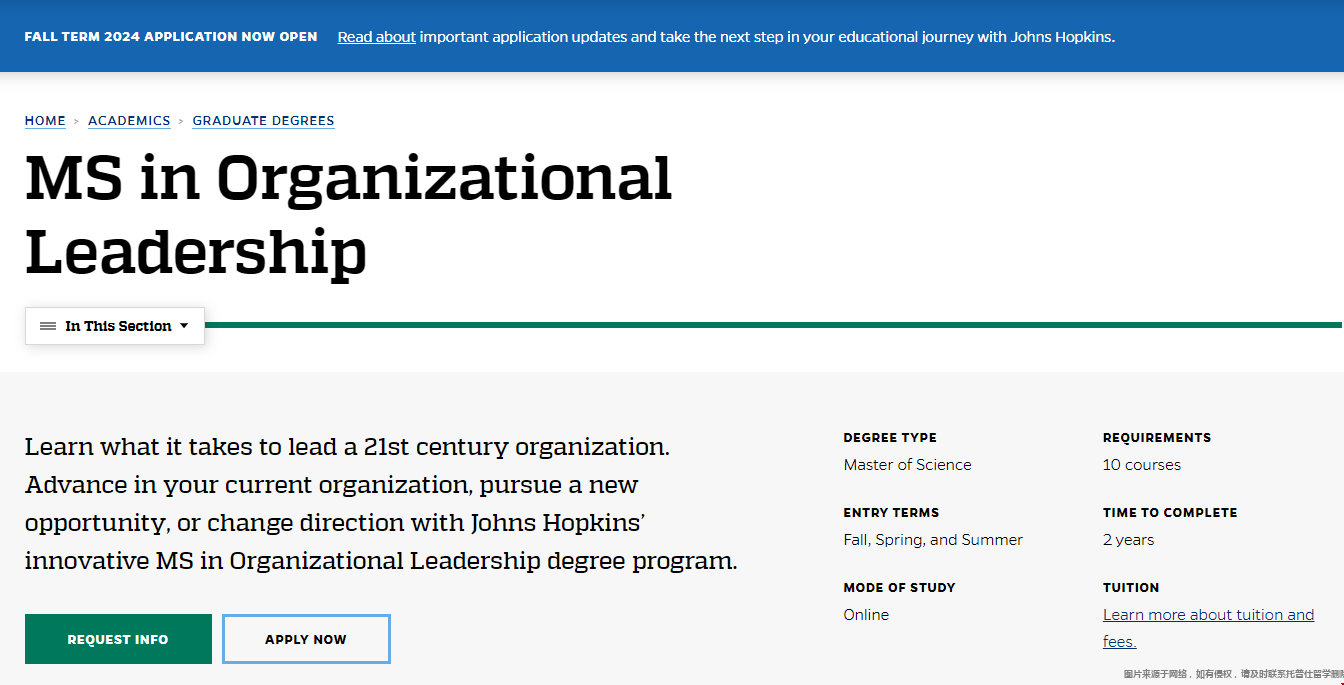
Task: Click the hamburger icon beside In This Section
Action: coord(48,326)
